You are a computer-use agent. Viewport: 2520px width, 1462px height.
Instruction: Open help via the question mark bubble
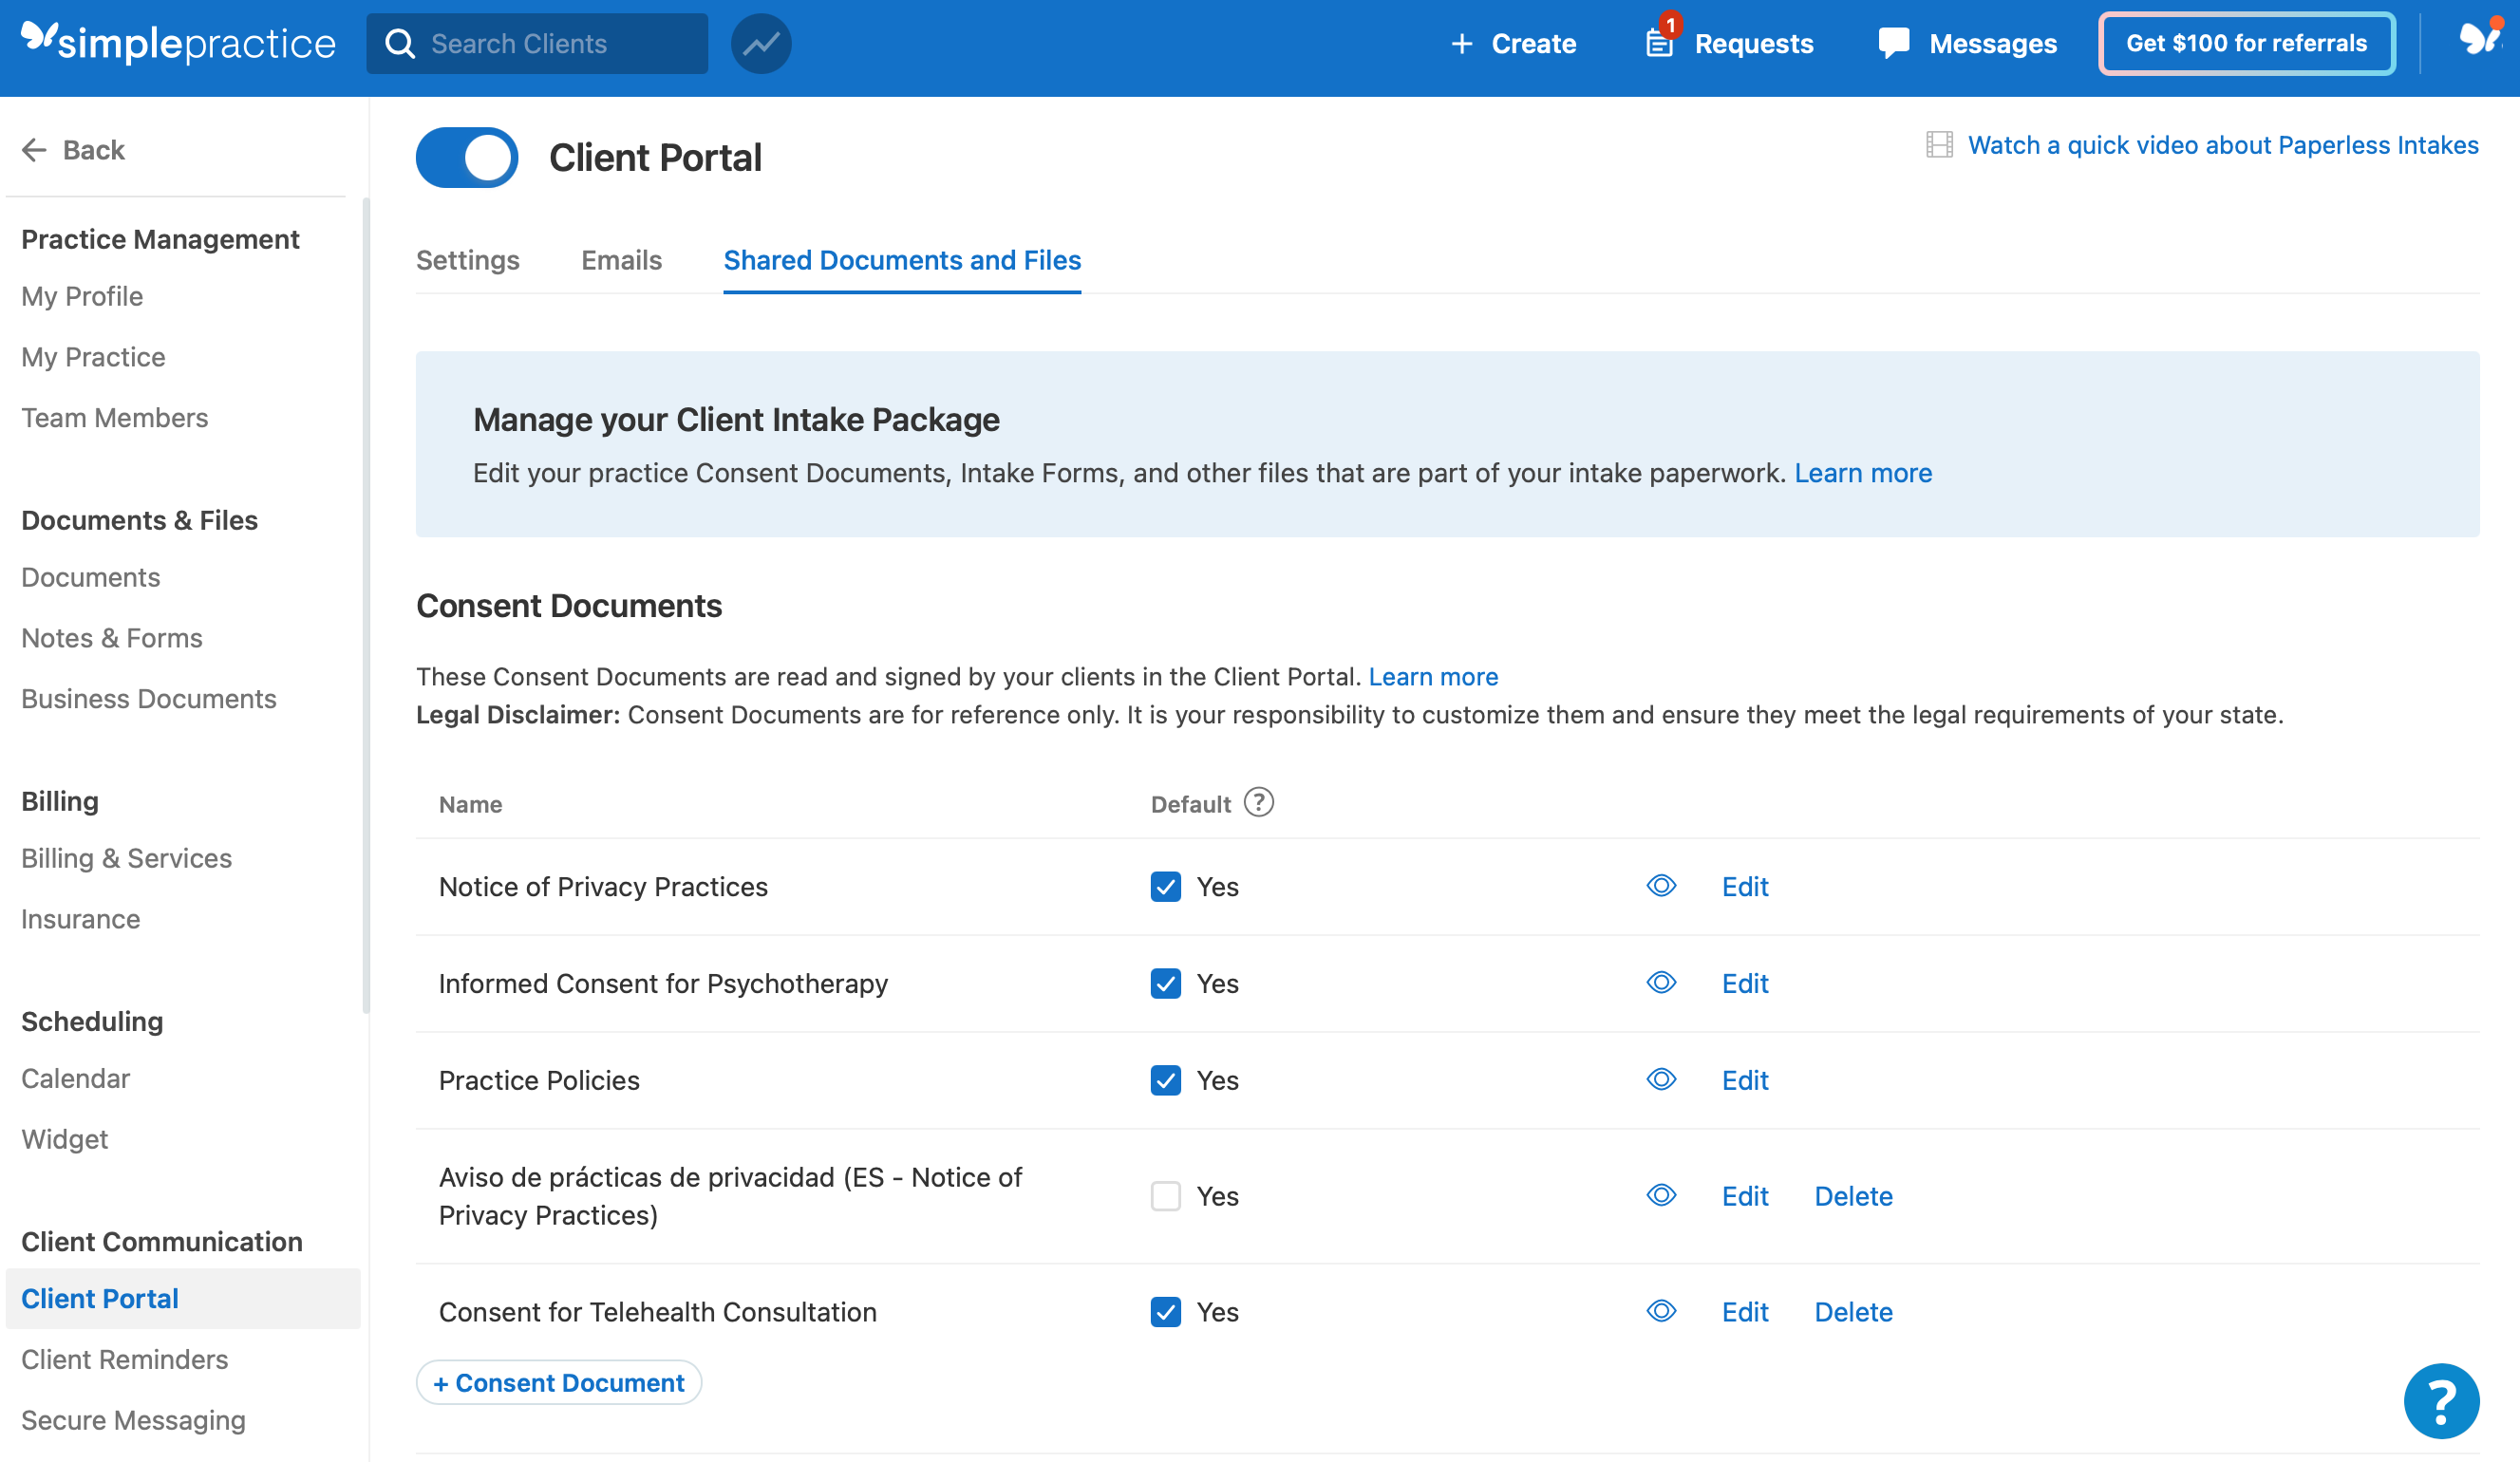click(2440, 1401)
